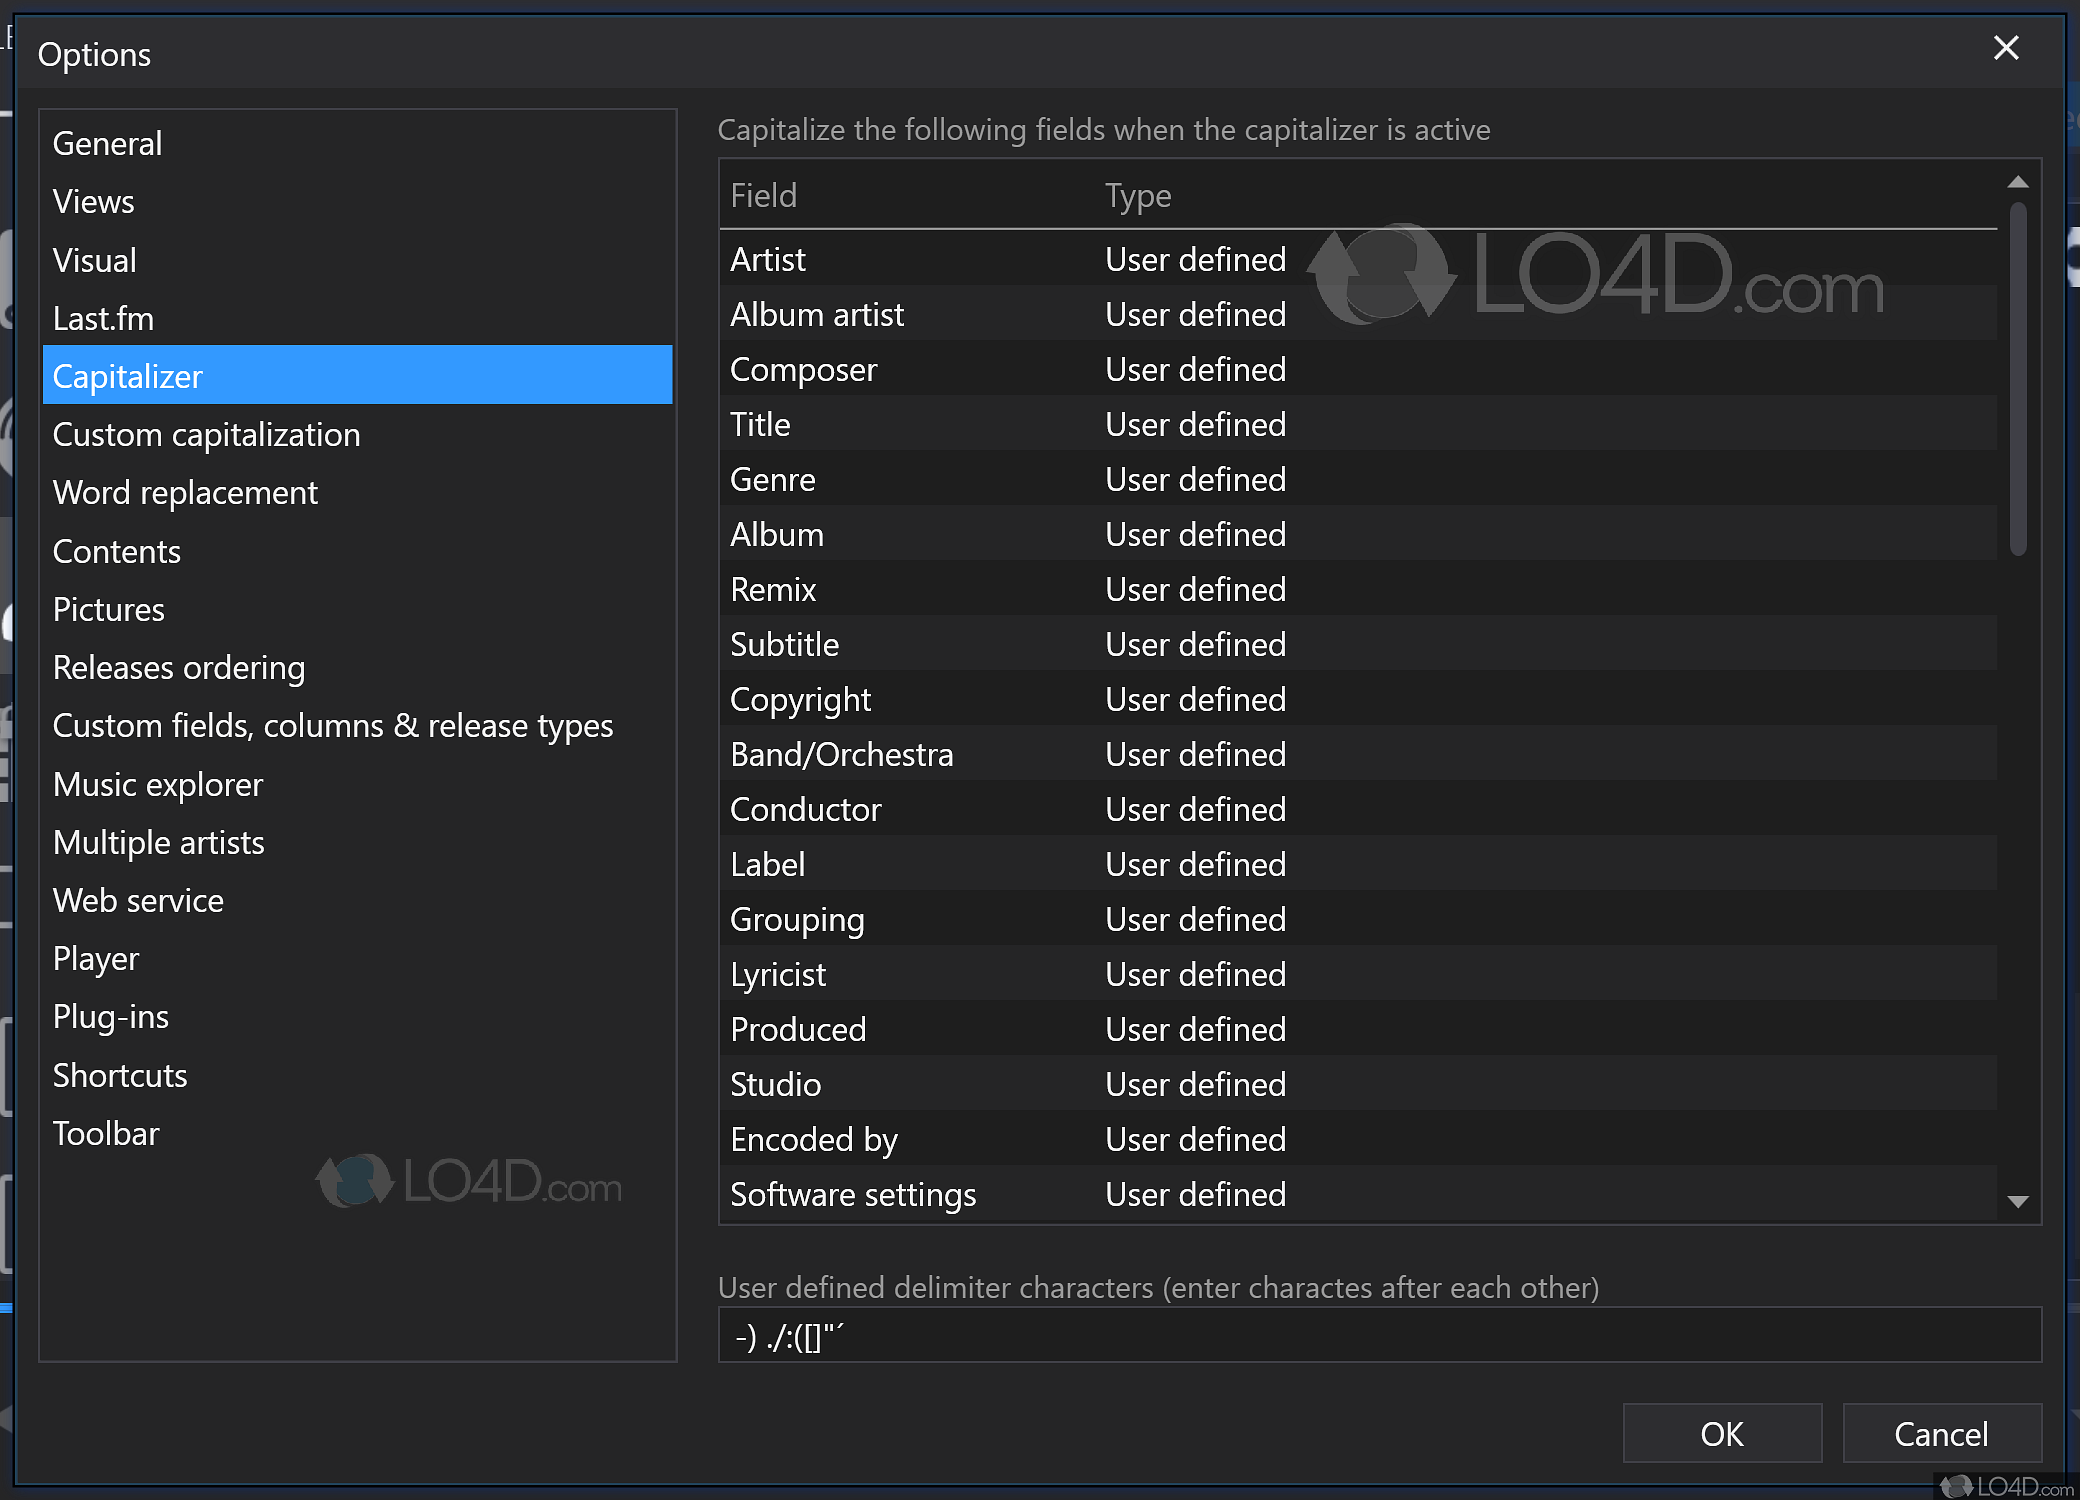The image size is (2080, 1500).
Task: Select the General settings category
Action: click(x=107, y=143)
